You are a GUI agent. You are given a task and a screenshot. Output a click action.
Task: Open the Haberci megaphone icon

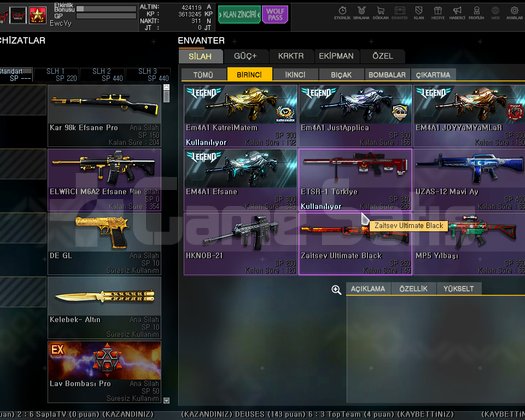[457, 13]
